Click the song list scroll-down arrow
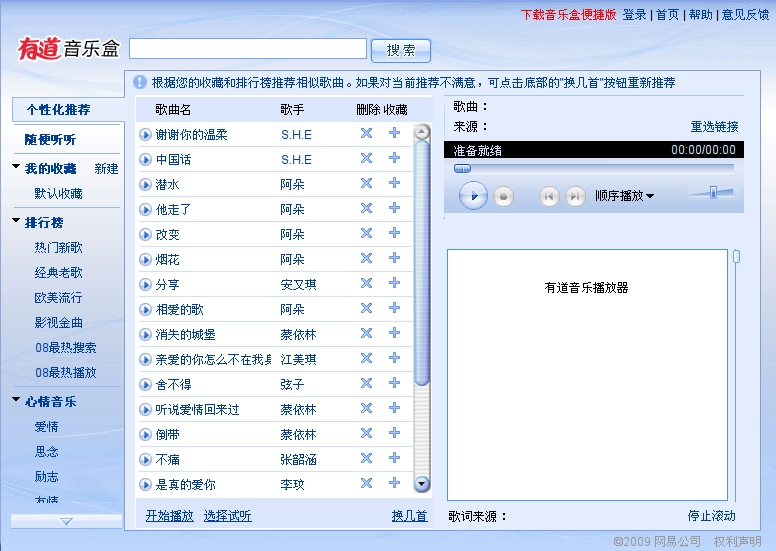The image size is (776, 551). pos(422,484)
